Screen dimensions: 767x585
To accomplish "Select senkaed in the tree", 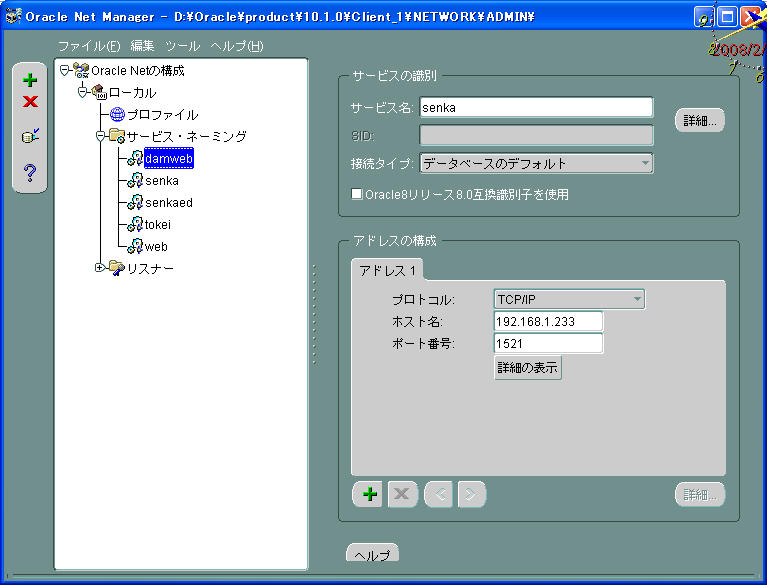I will (x=169, y=202).
